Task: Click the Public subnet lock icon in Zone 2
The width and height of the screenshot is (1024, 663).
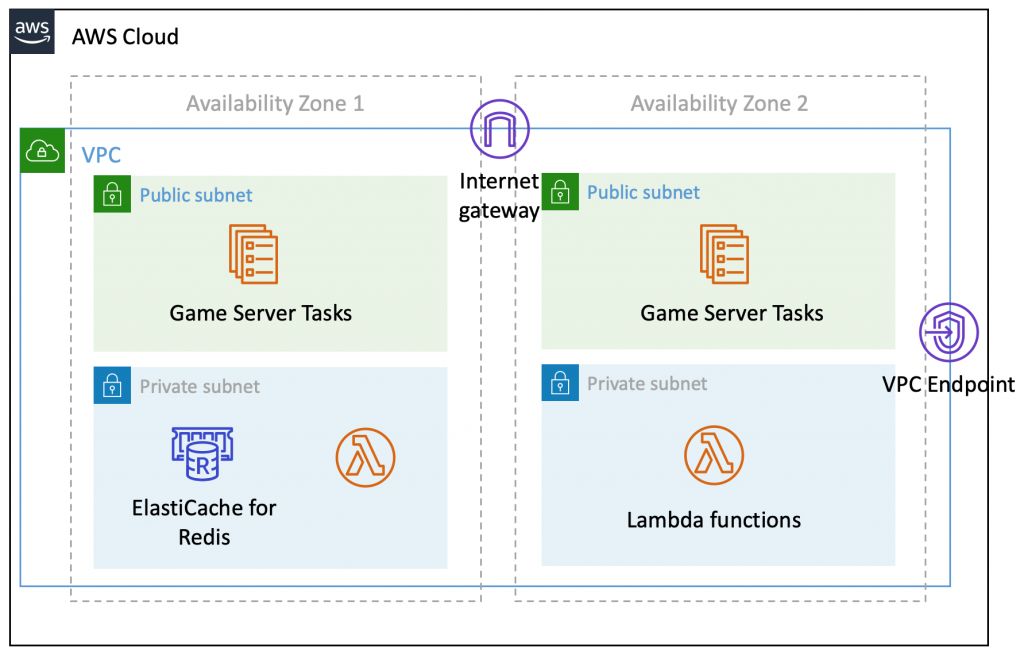Action: coord(560,192)
